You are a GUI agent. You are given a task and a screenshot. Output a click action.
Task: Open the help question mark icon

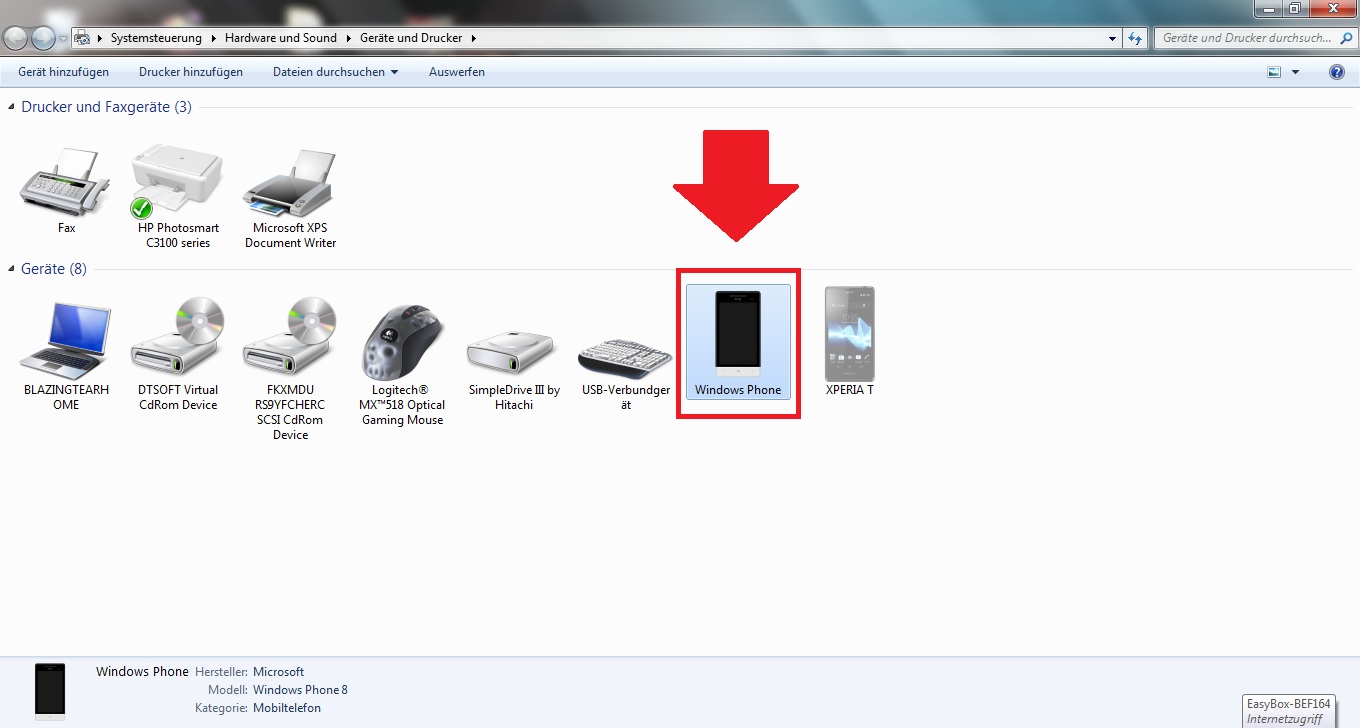[x=1337, y=72]
